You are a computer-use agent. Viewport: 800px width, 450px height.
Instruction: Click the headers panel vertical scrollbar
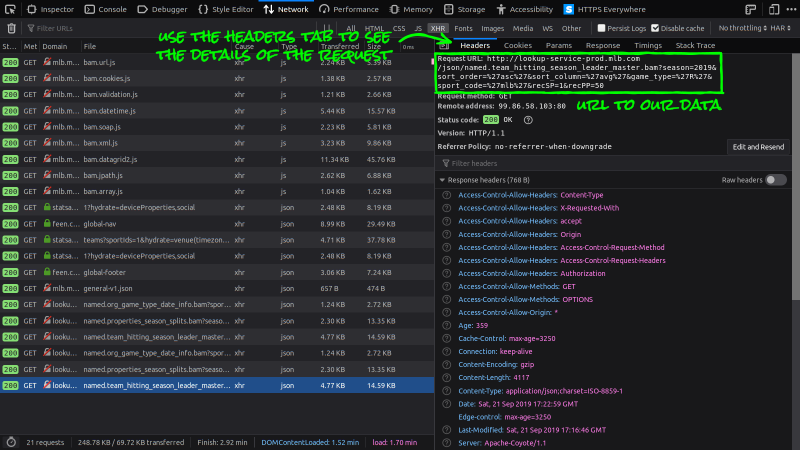click(x=795, y=176)
